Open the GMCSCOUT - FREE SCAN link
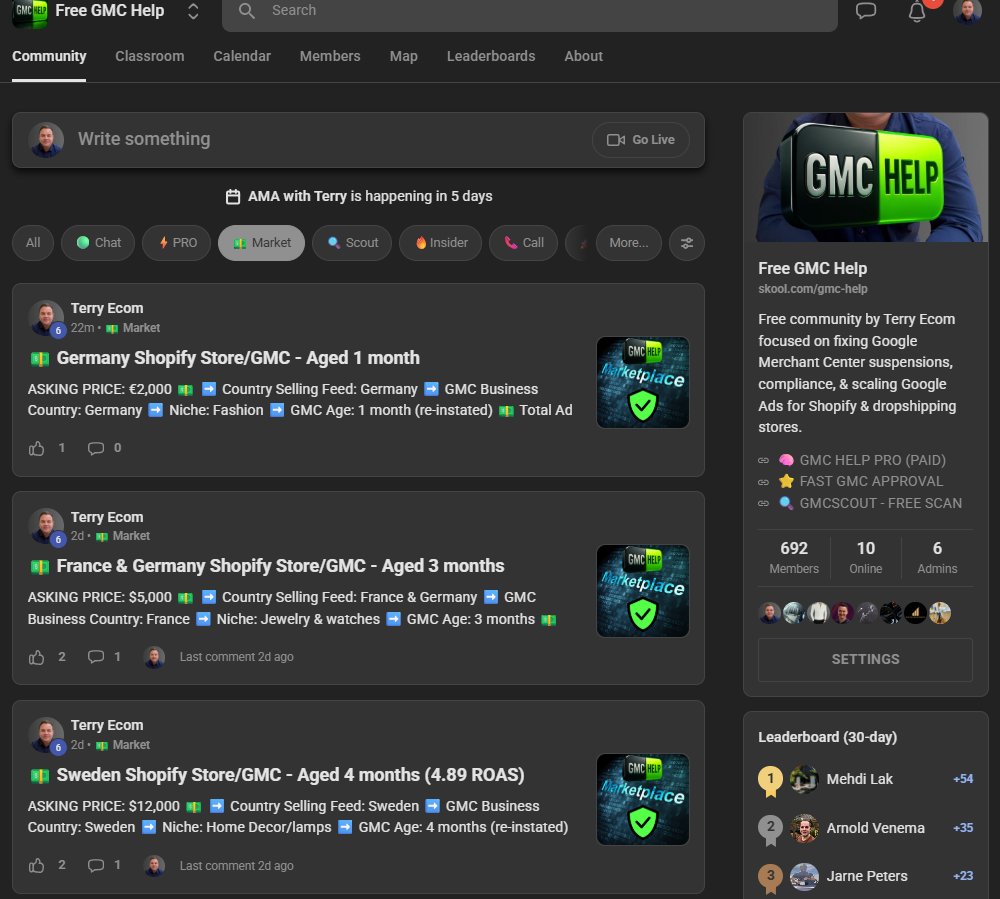The image size is (1000, 899). (x=881, y=504)
